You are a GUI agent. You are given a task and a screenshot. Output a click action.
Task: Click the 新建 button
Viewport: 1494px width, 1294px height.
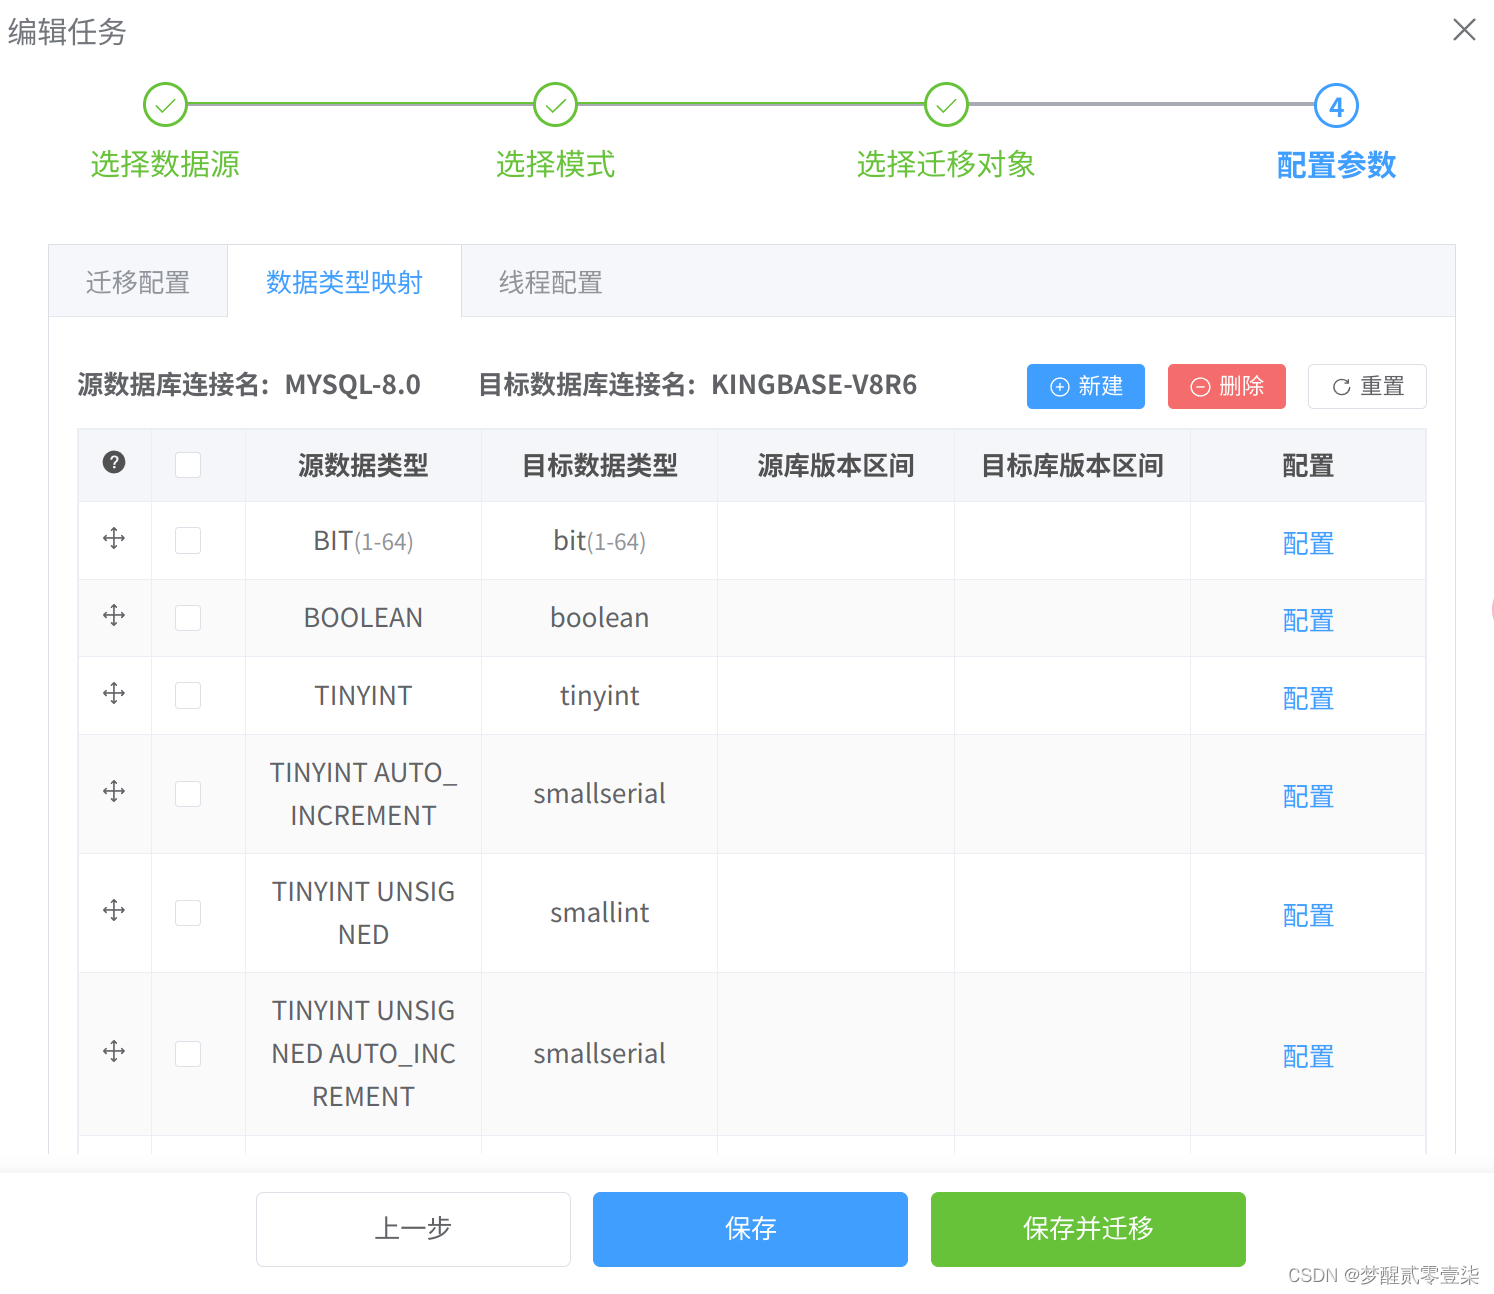point(1086,386)
